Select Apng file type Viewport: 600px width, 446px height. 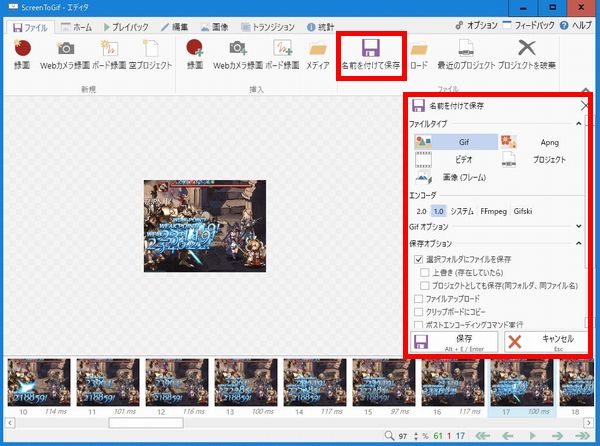[x=540, y=142]
